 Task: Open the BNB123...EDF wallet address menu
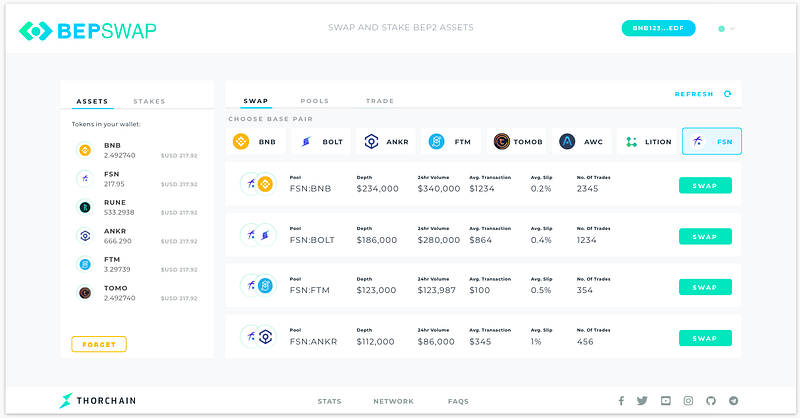coord(658,29)
